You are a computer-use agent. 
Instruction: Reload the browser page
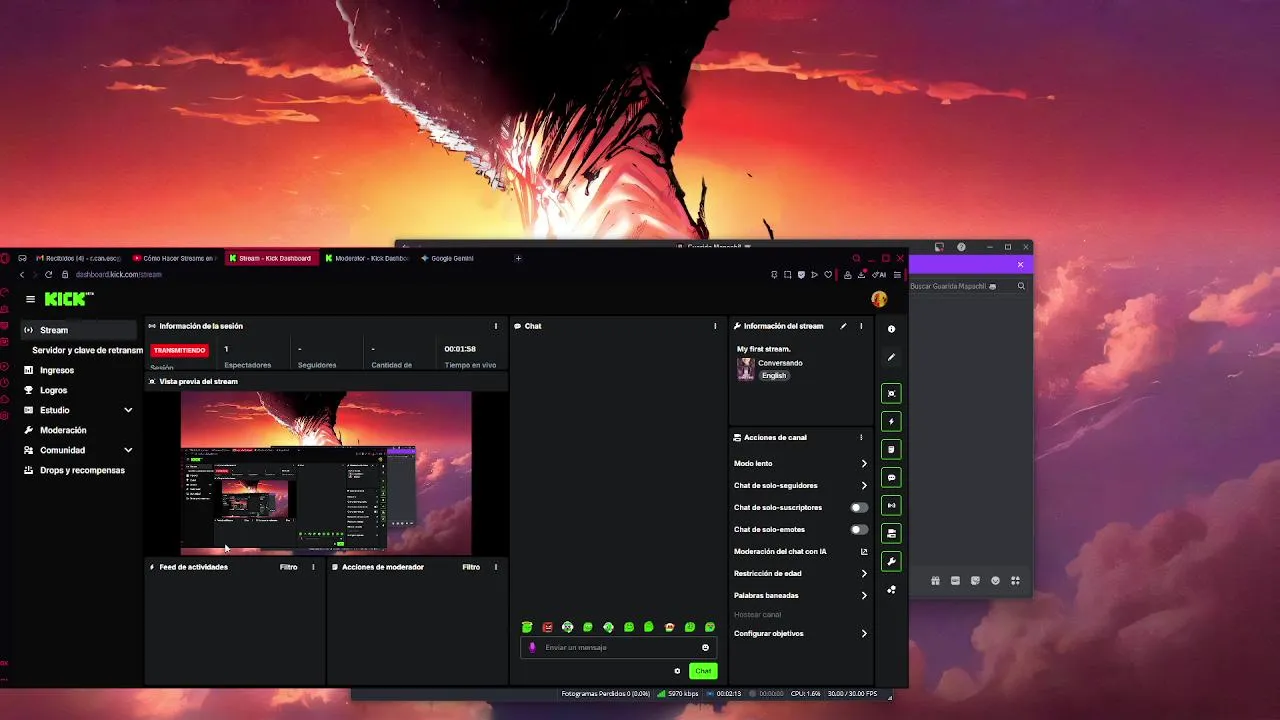click(x=48, y=274)
